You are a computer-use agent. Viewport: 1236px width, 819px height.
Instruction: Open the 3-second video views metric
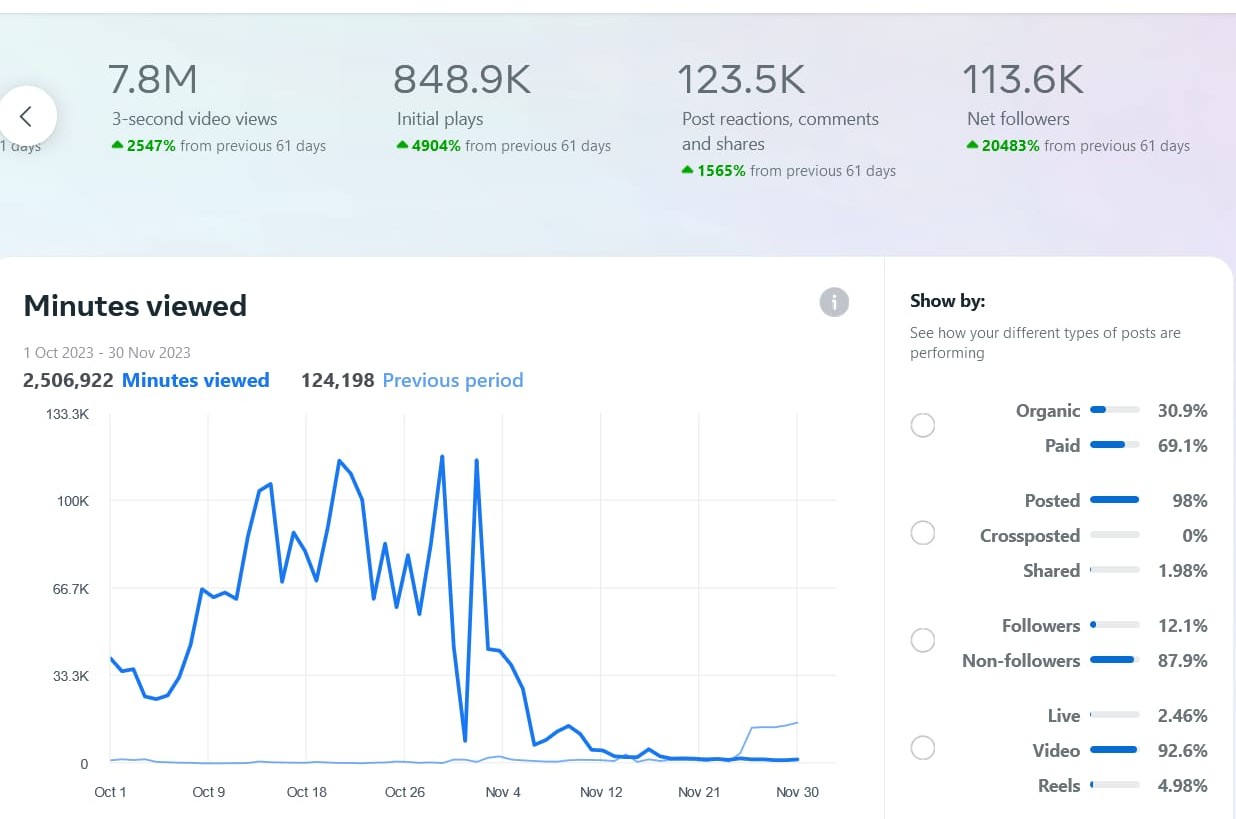pyautogui.click(x=194, y=119)
